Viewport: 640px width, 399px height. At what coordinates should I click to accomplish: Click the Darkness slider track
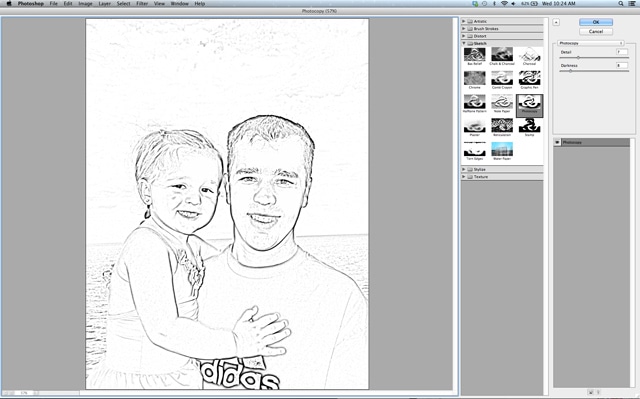(x=593, y=71)
